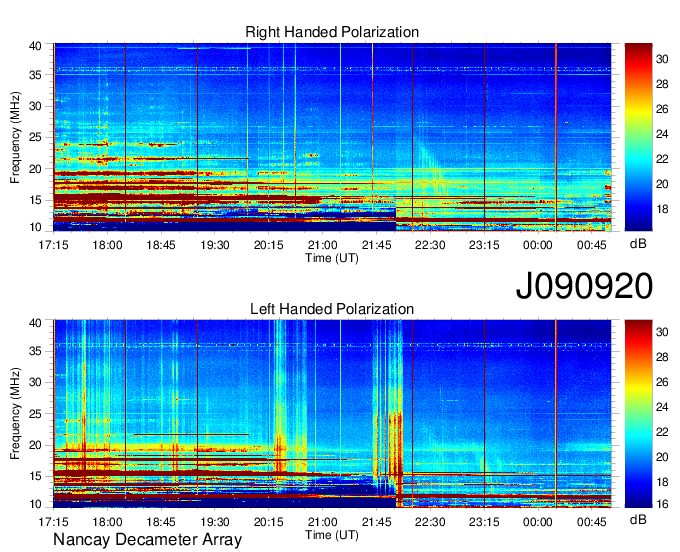Click 15 MHz tick on Right Handed frequency axis
The height and width of the screenshot is (552, 680).
click(x=35, y=200)
